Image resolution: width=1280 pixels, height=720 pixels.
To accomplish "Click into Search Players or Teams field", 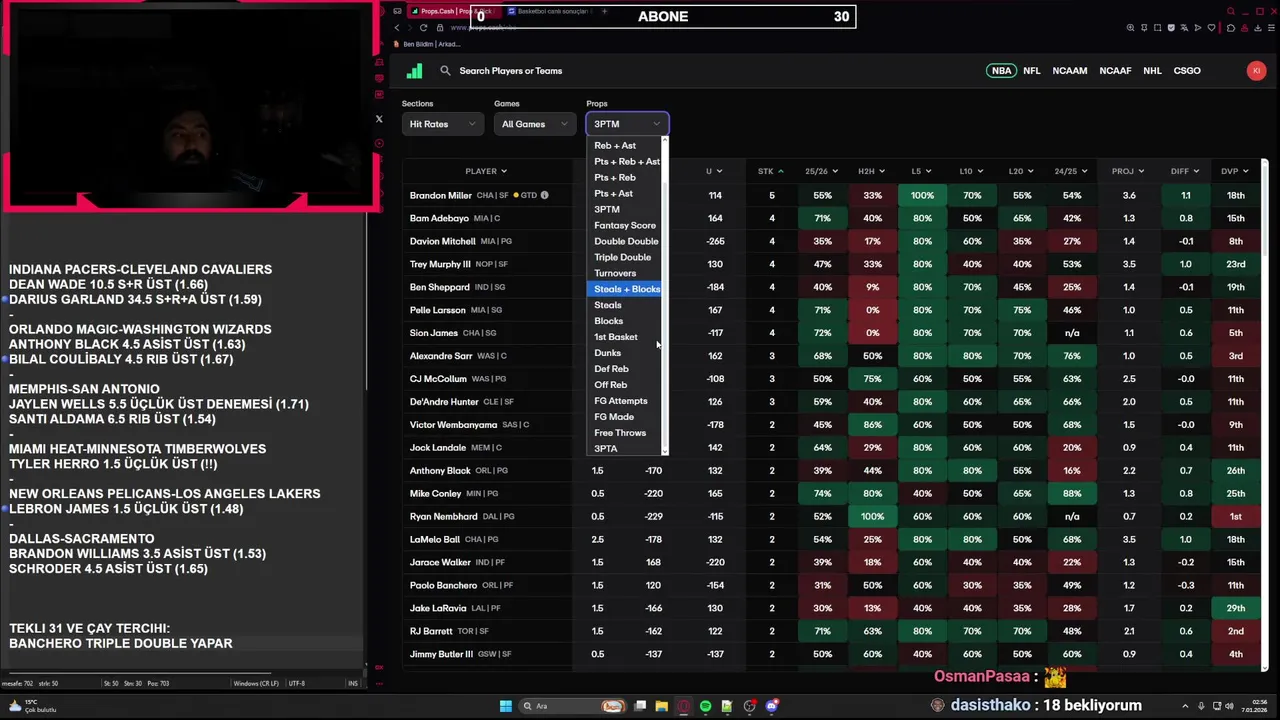I will [510, 71].
